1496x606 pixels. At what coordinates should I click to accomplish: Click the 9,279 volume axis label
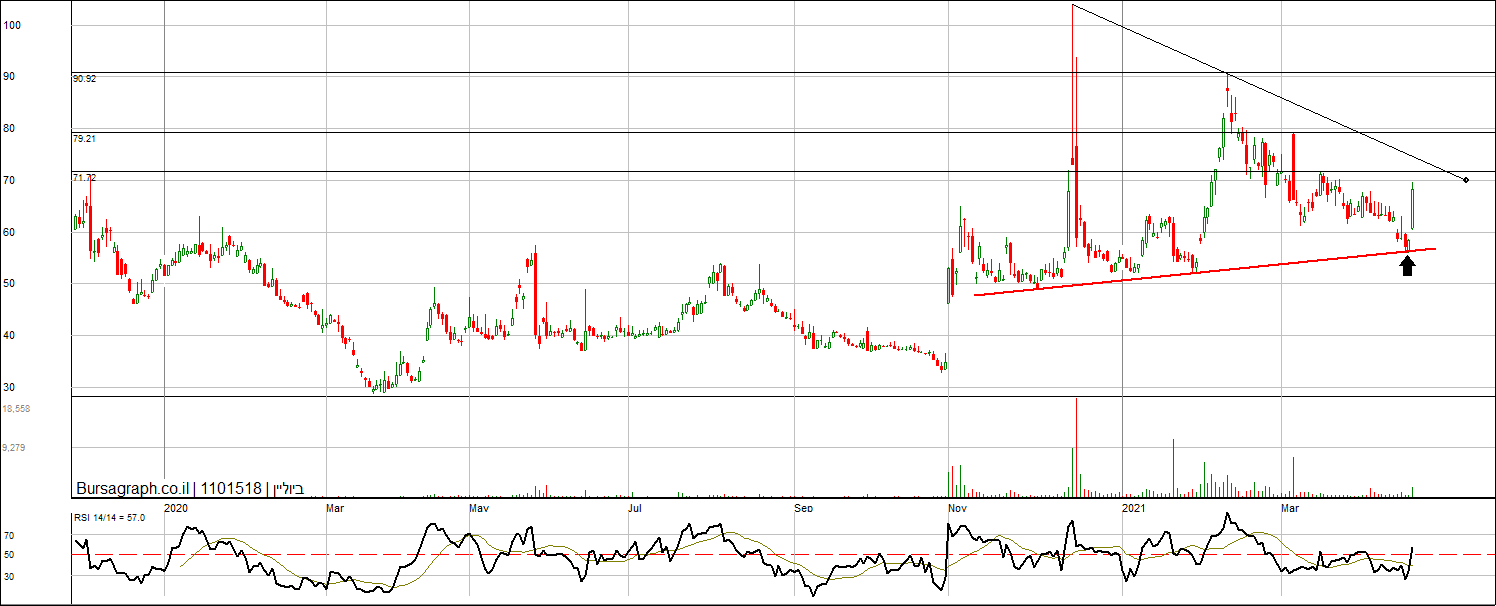click(x=14, y=448)
